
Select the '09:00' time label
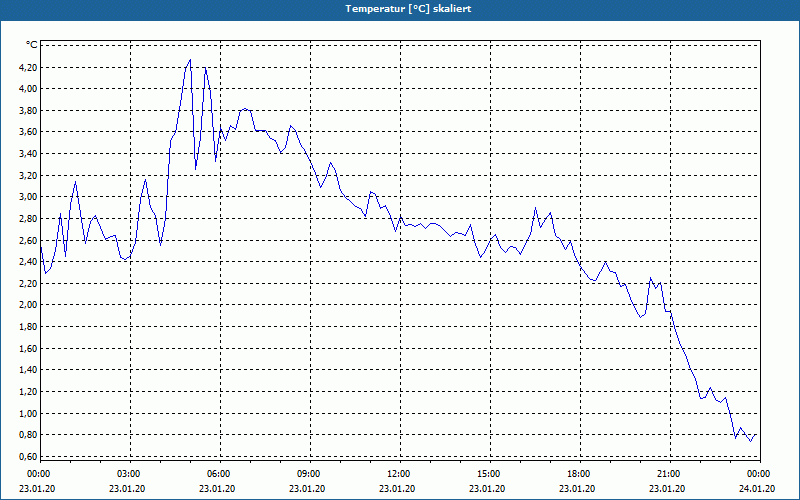(x=310, y=474)
